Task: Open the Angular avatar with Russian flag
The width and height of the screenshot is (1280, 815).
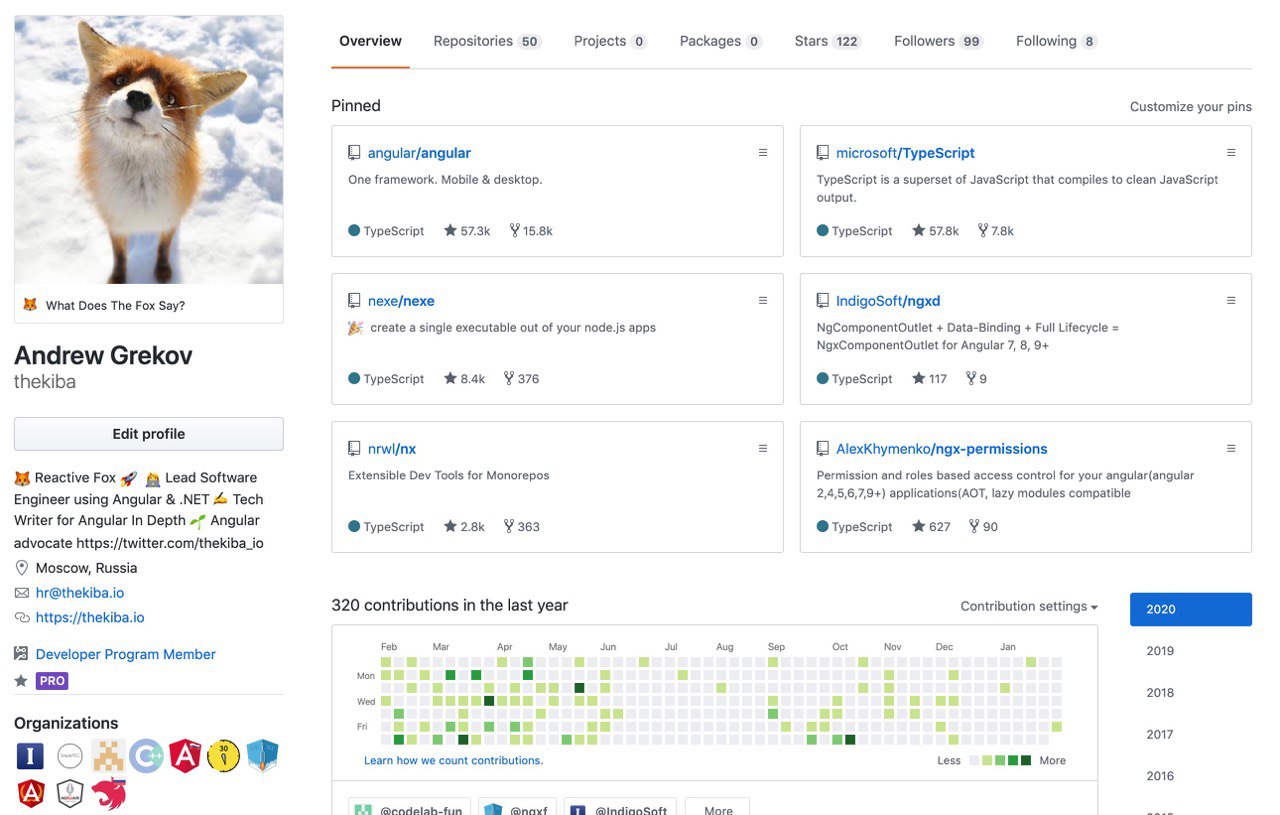Action: coord(185,756)
